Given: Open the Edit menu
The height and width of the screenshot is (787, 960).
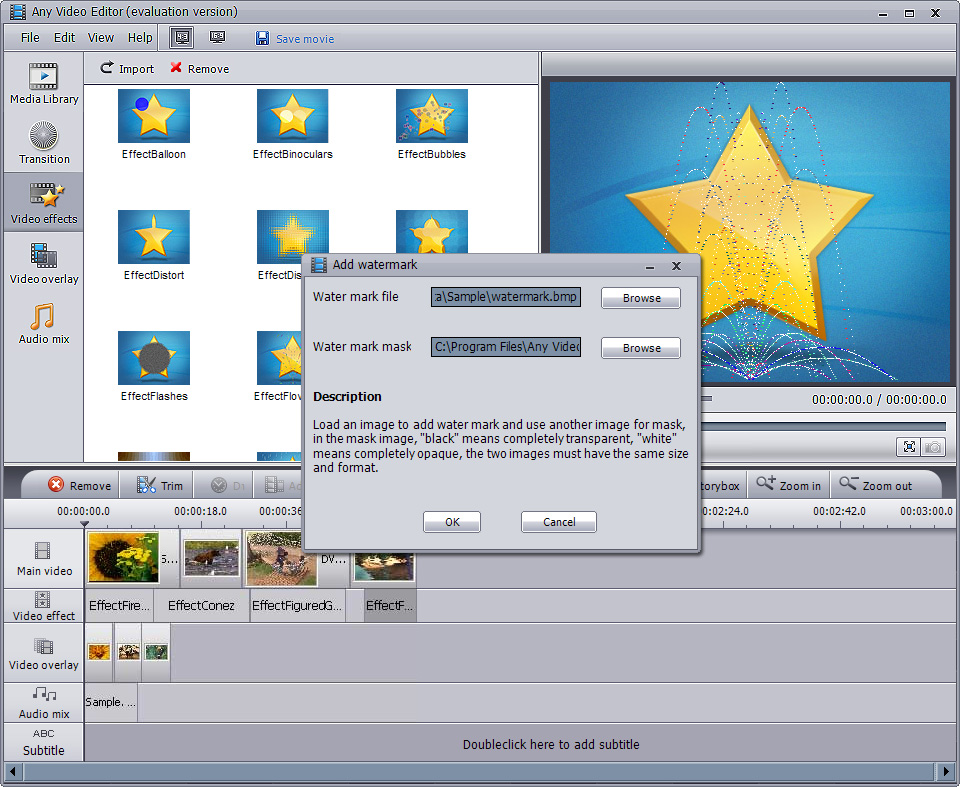Looking at the screenshot, I should 64,38.
